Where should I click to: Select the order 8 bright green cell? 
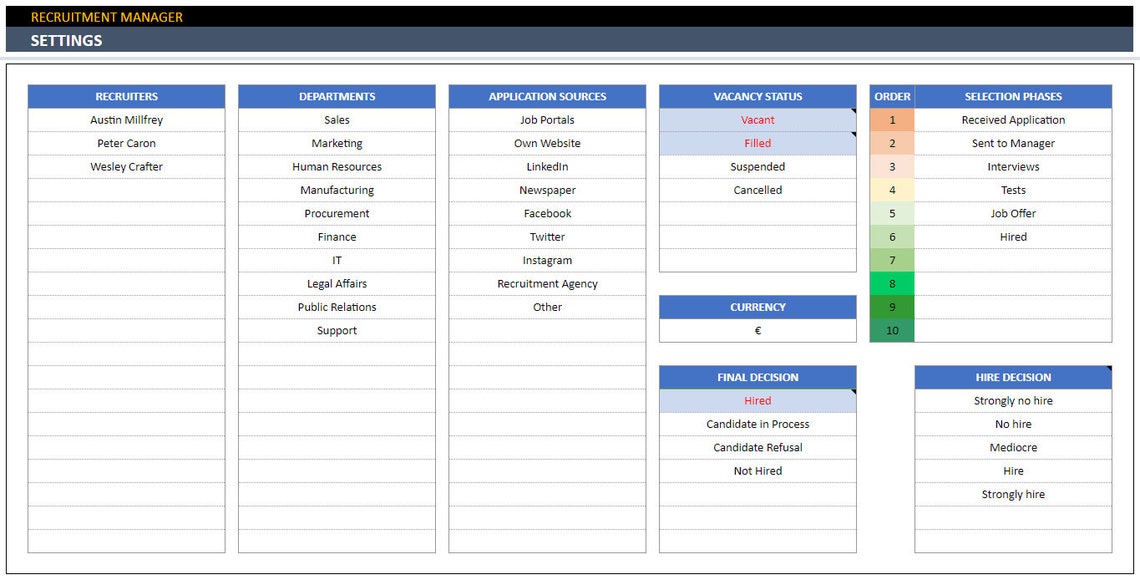892,283
